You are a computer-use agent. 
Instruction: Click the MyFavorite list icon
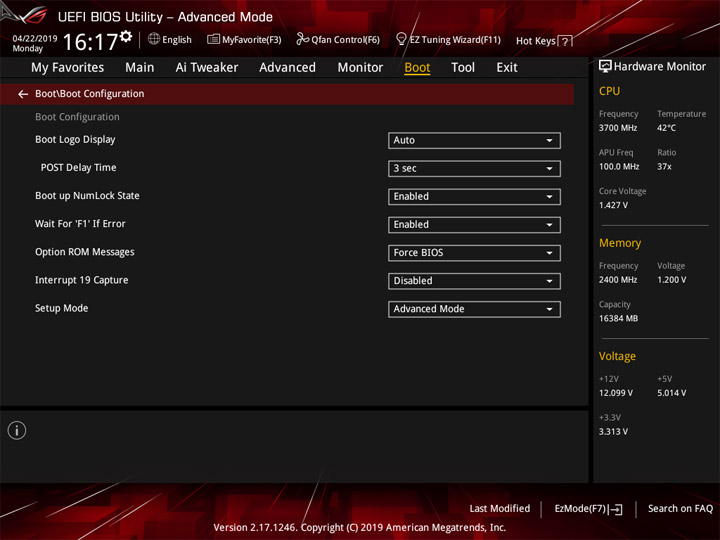coord(213,39)
